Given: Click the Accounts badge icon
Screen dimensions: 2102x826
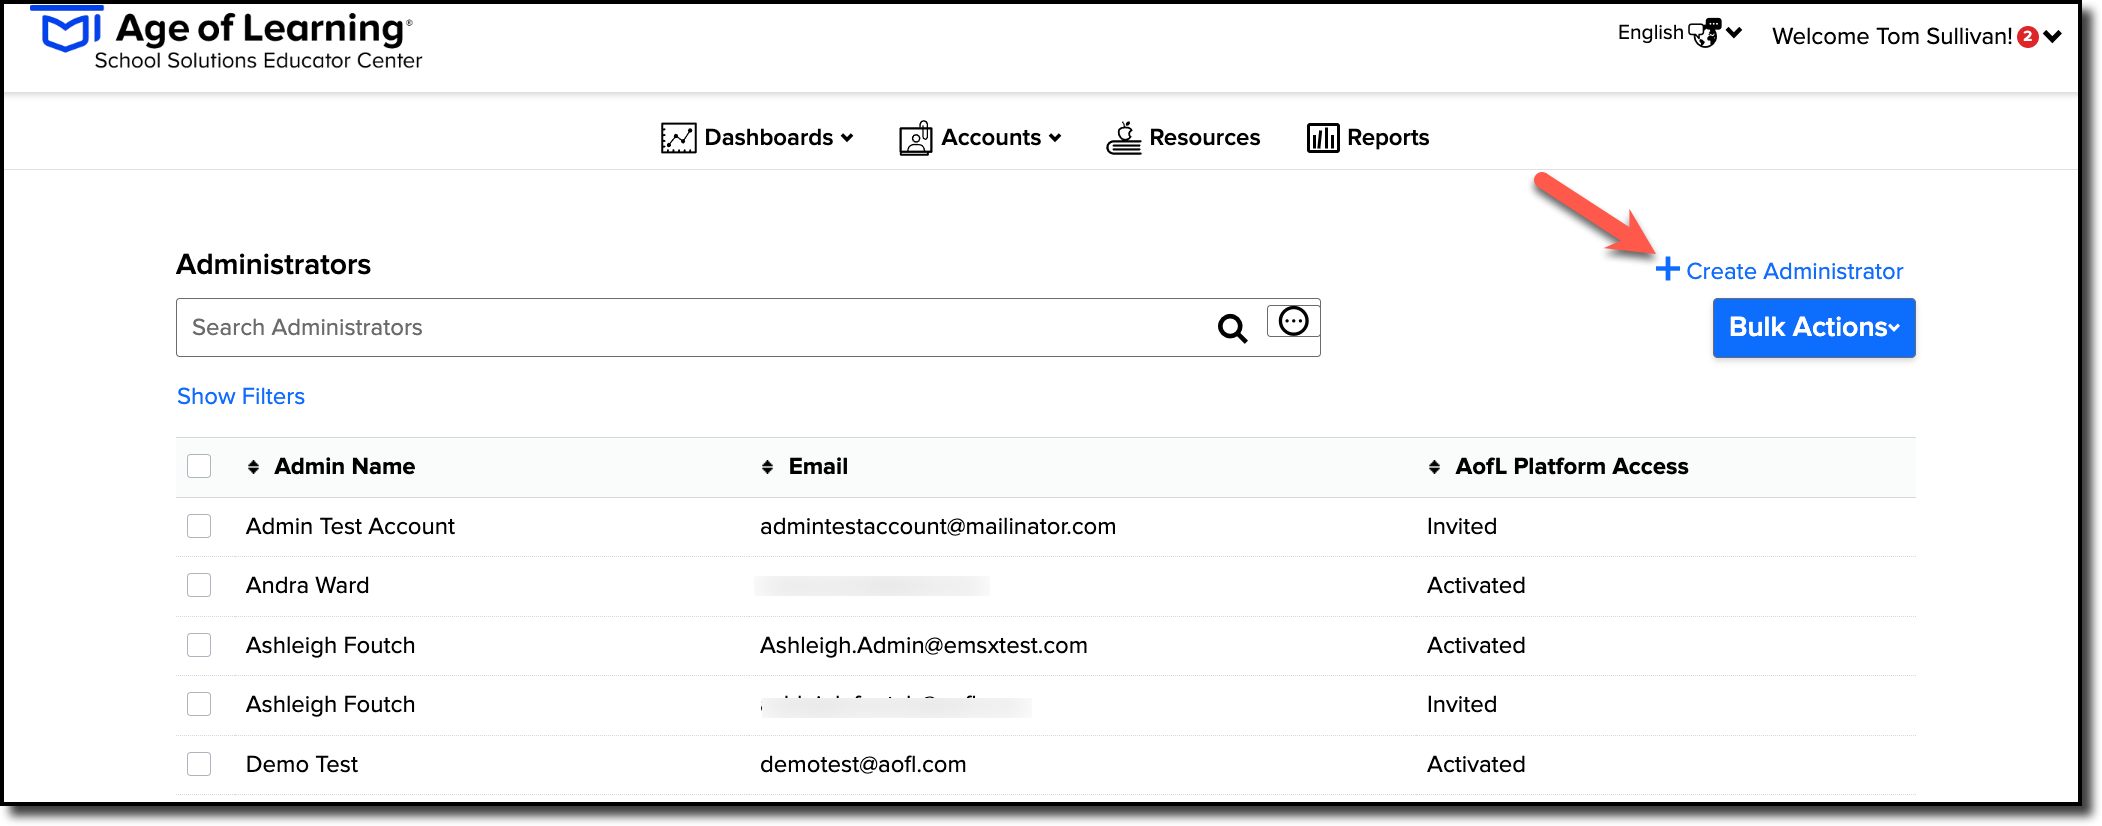Looking at the screenshot, I should coord(916,138).
